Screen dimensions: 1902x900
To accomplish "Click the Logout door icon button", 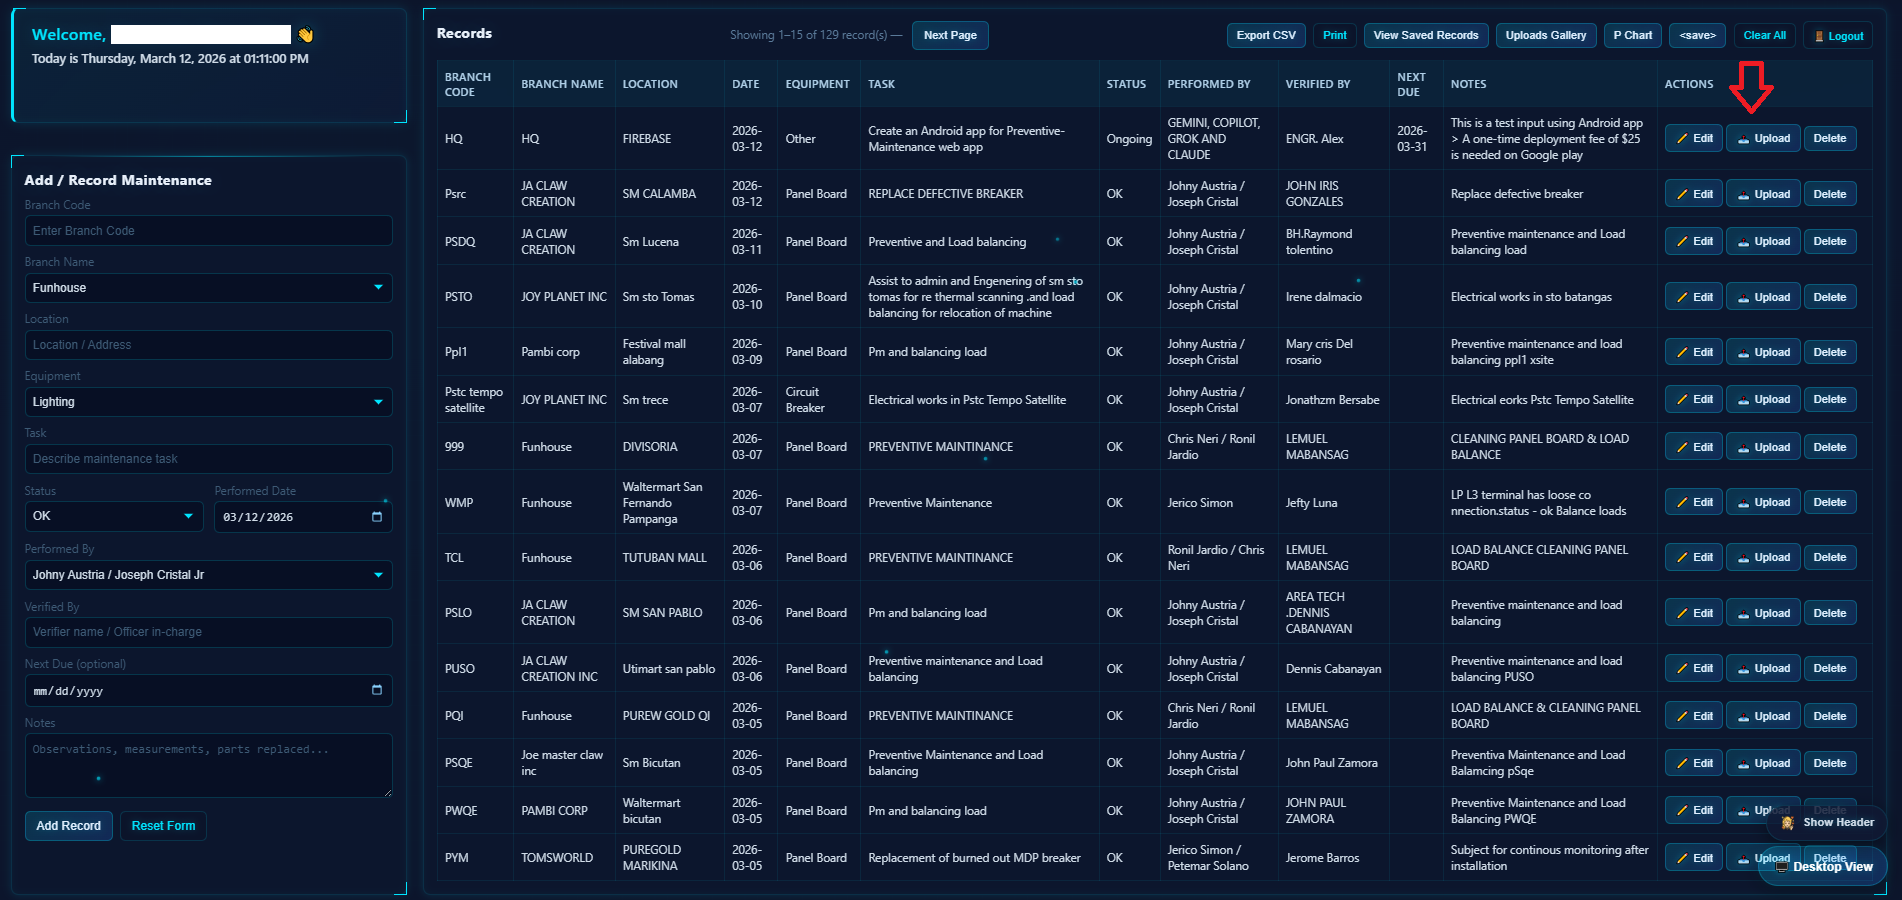I will (1838, 36).
